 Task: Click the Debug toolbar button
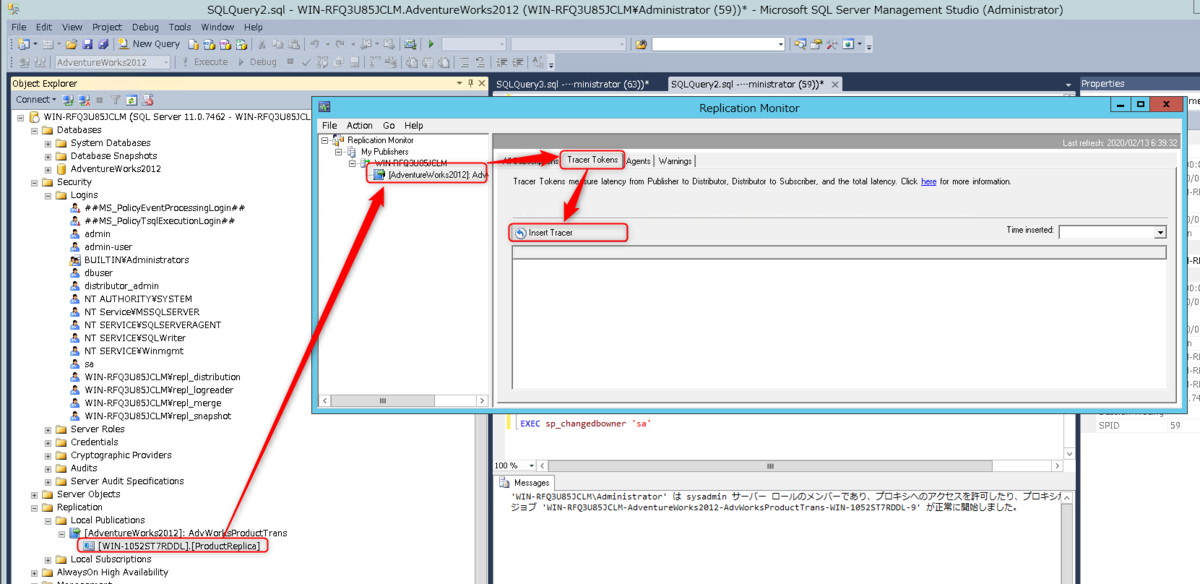pyautogui.click(x=256, y=61)
